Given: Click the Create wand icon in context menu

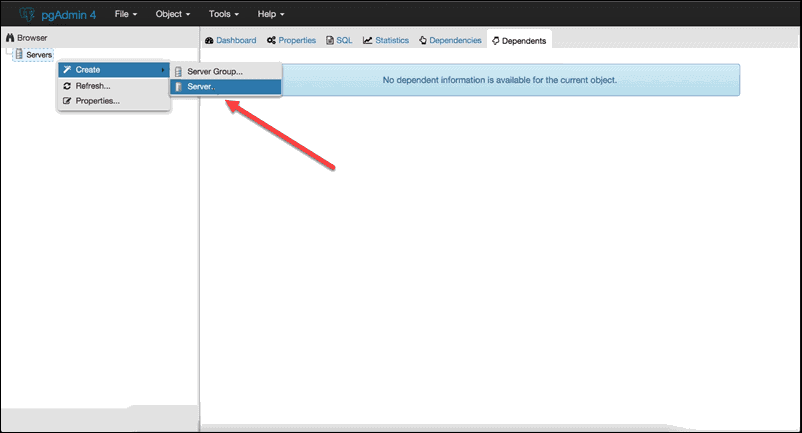Looking at the screenshot, I should (x=67, y=70).
